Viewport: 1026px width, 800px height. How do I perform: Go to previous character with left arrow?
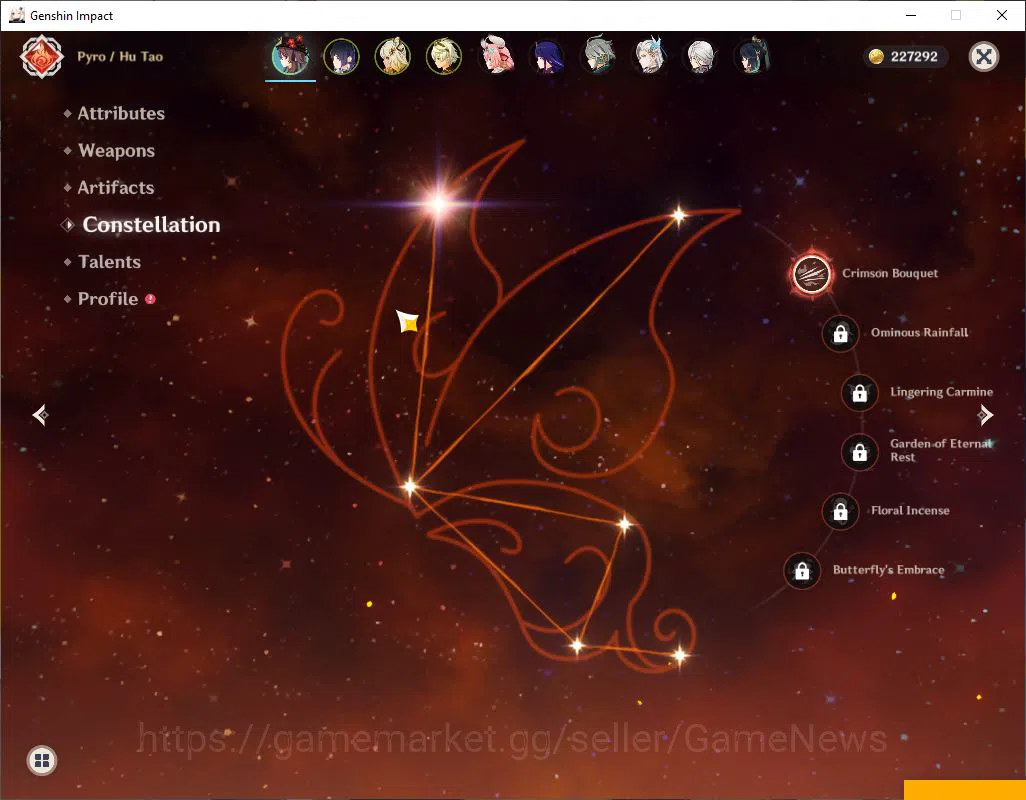coord(41,415)
